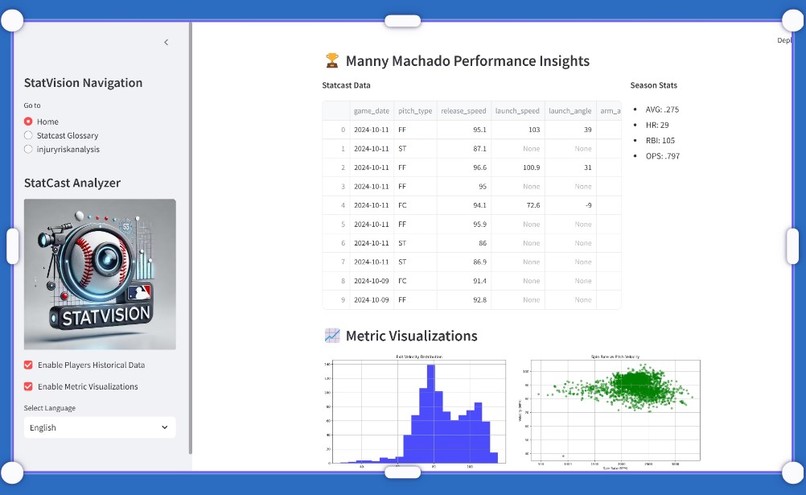Select release_speed cell 86.9
Viewport: 806px width, 495px height.
[x=464, y=262]
